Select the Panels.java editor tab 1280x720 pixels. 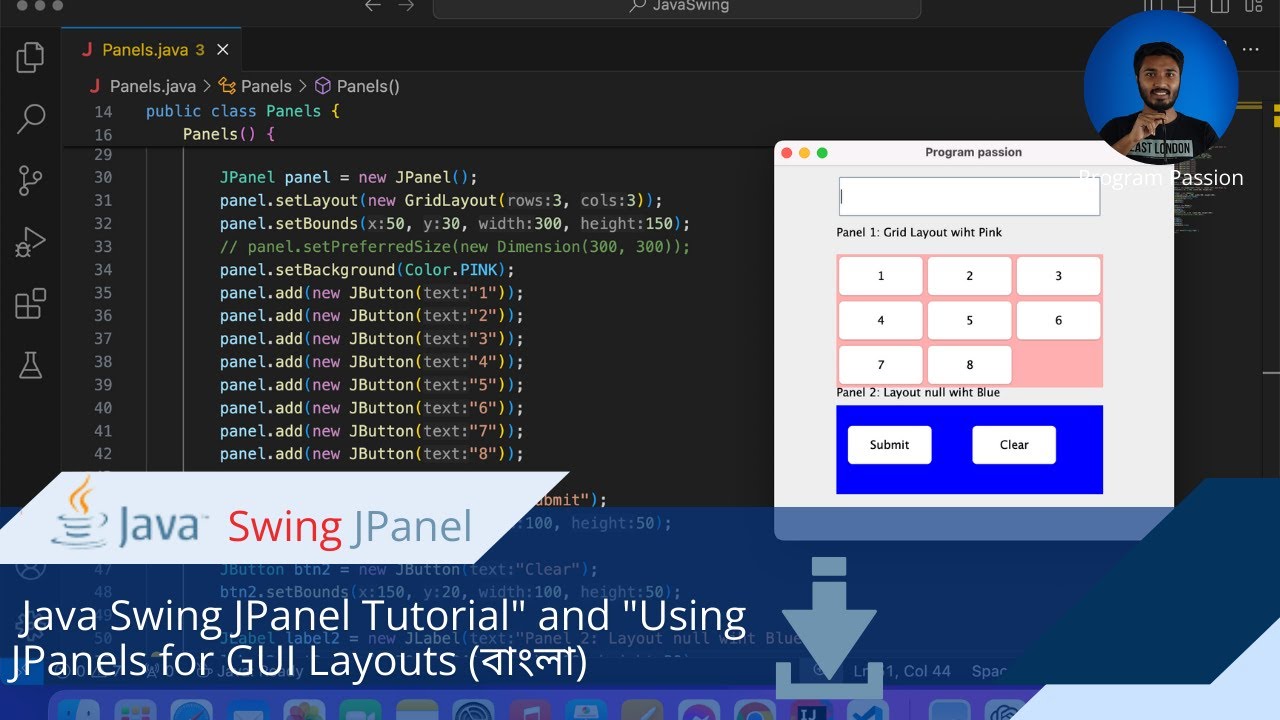point(152,49)
